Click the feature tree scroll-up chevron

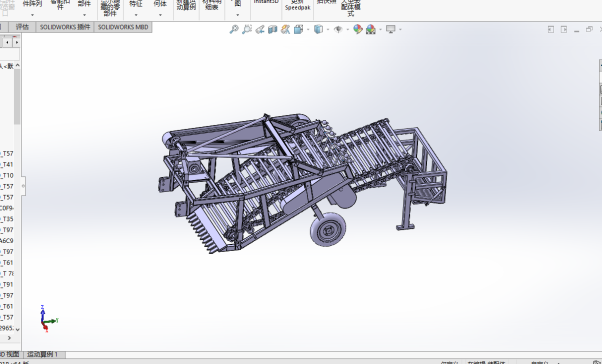(17, 66)
